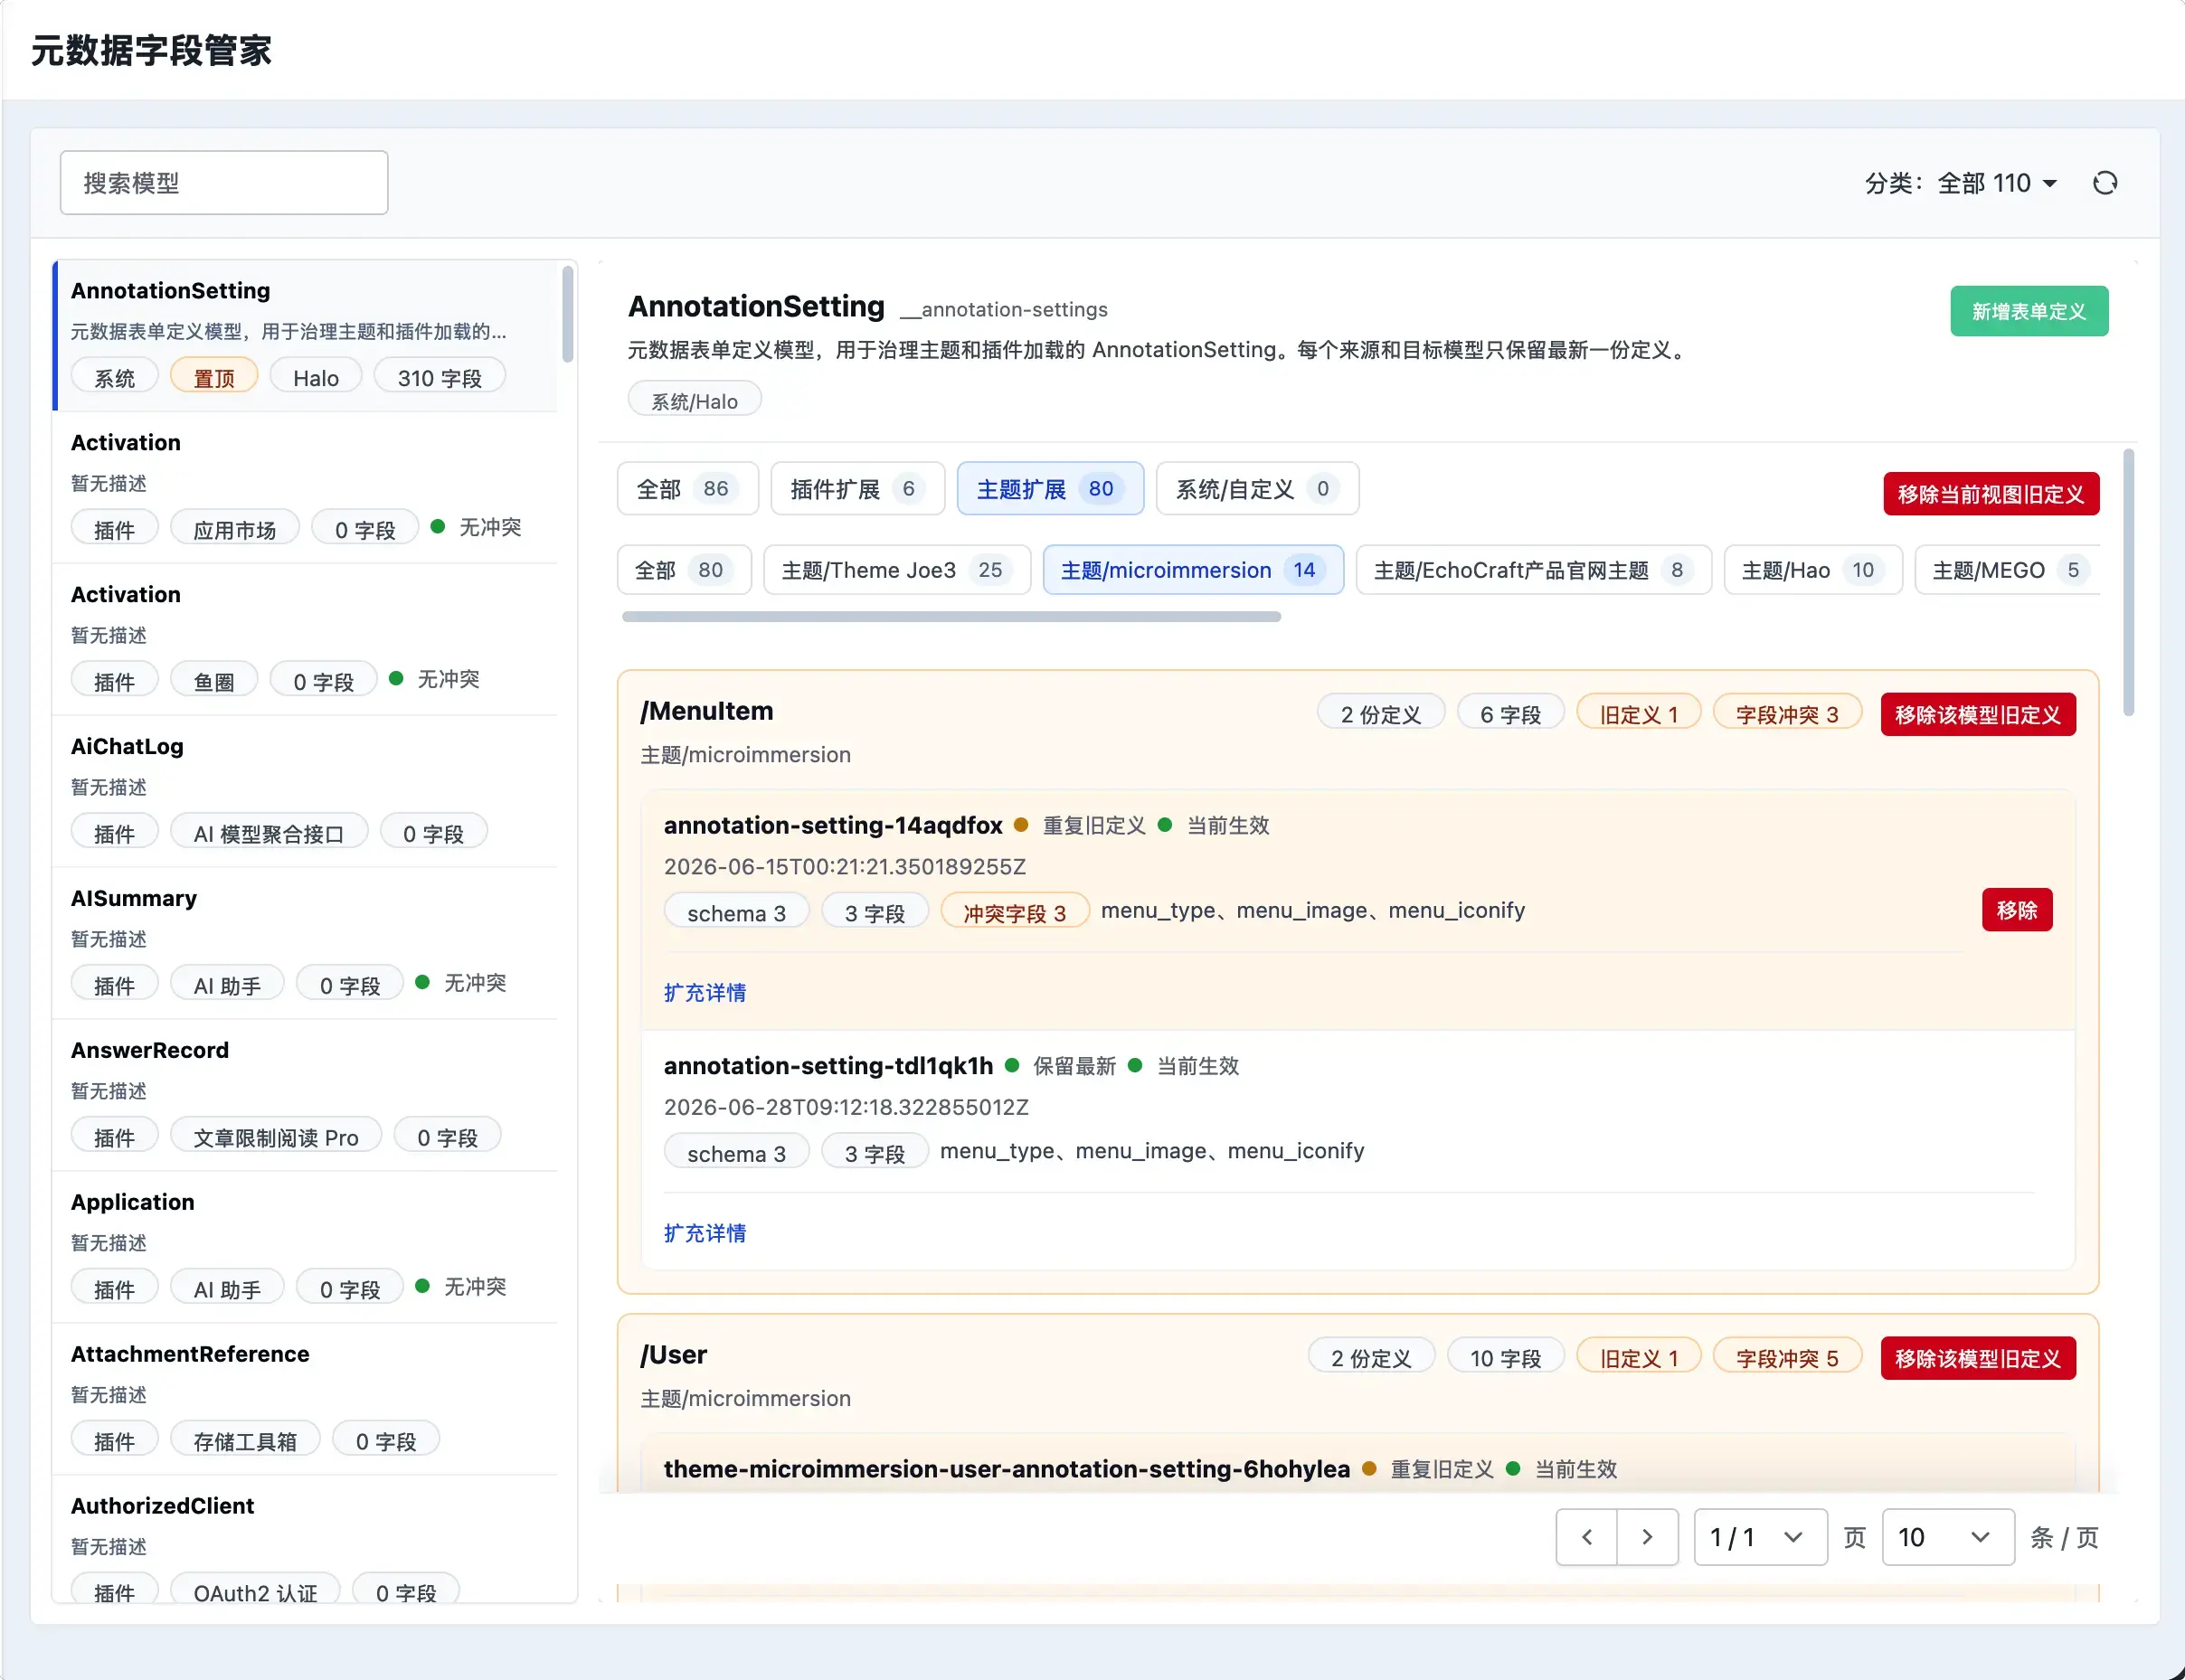Open 扩充详情 for annotation-setting-tdl1qk1h
2185x1680 pixels.
(705, 1233)
